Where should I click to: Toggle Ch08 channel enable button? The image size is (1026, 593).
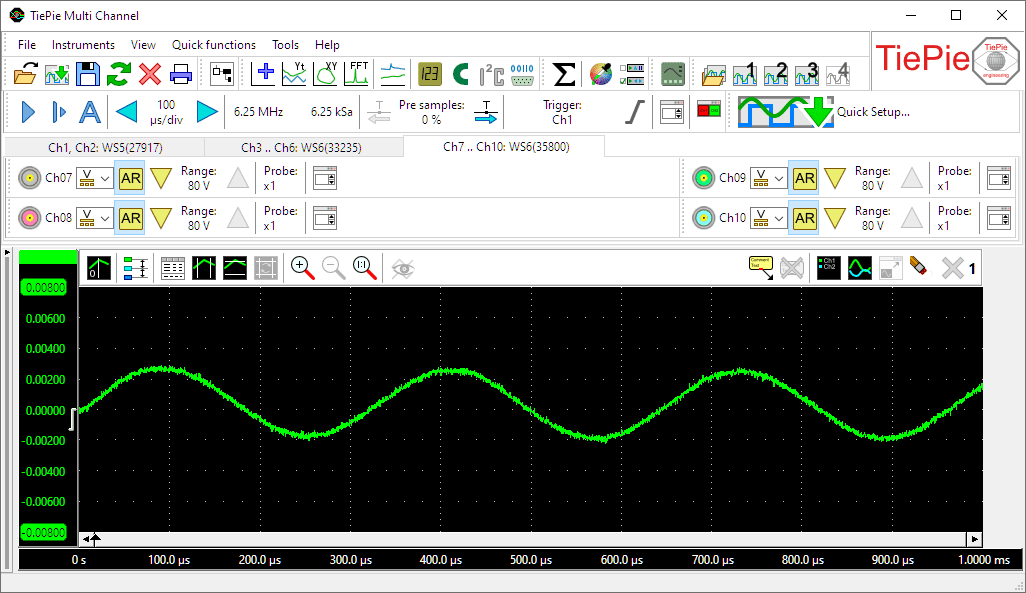28,218
